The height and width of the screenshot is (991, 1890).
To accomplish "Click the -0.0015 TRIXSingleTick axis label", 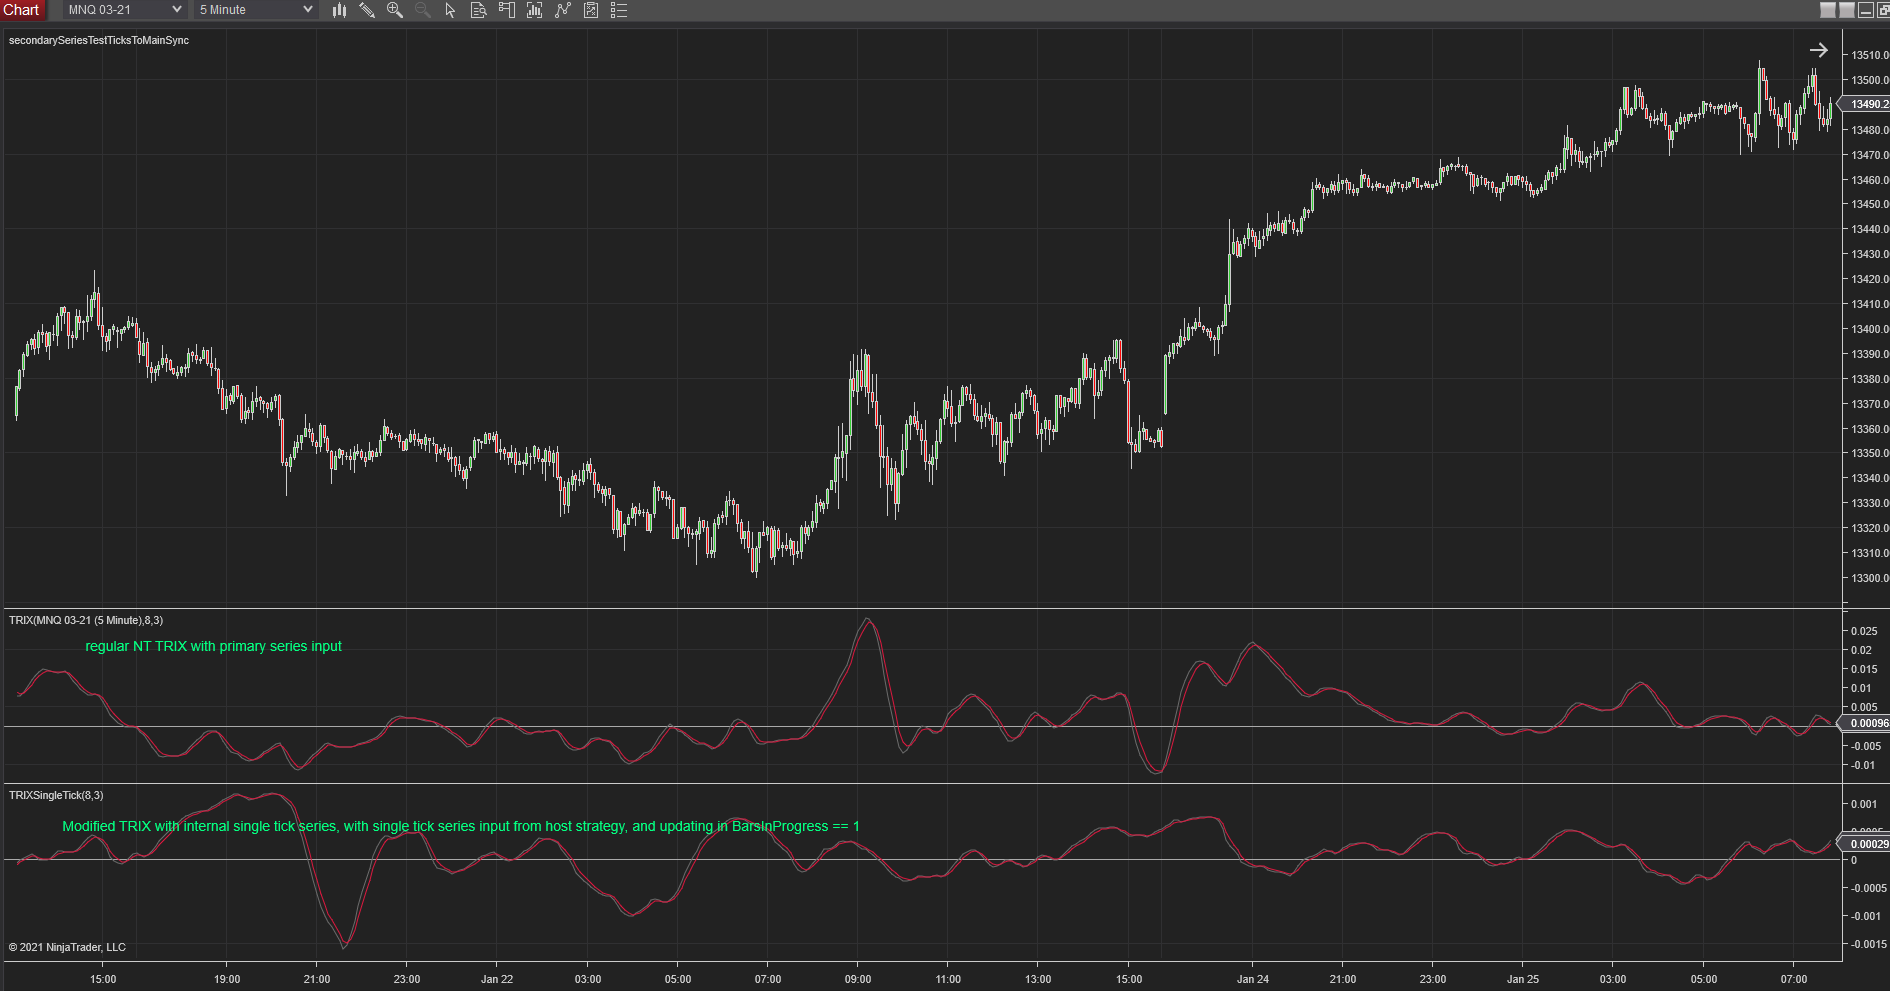I will tap(1869, 944).
